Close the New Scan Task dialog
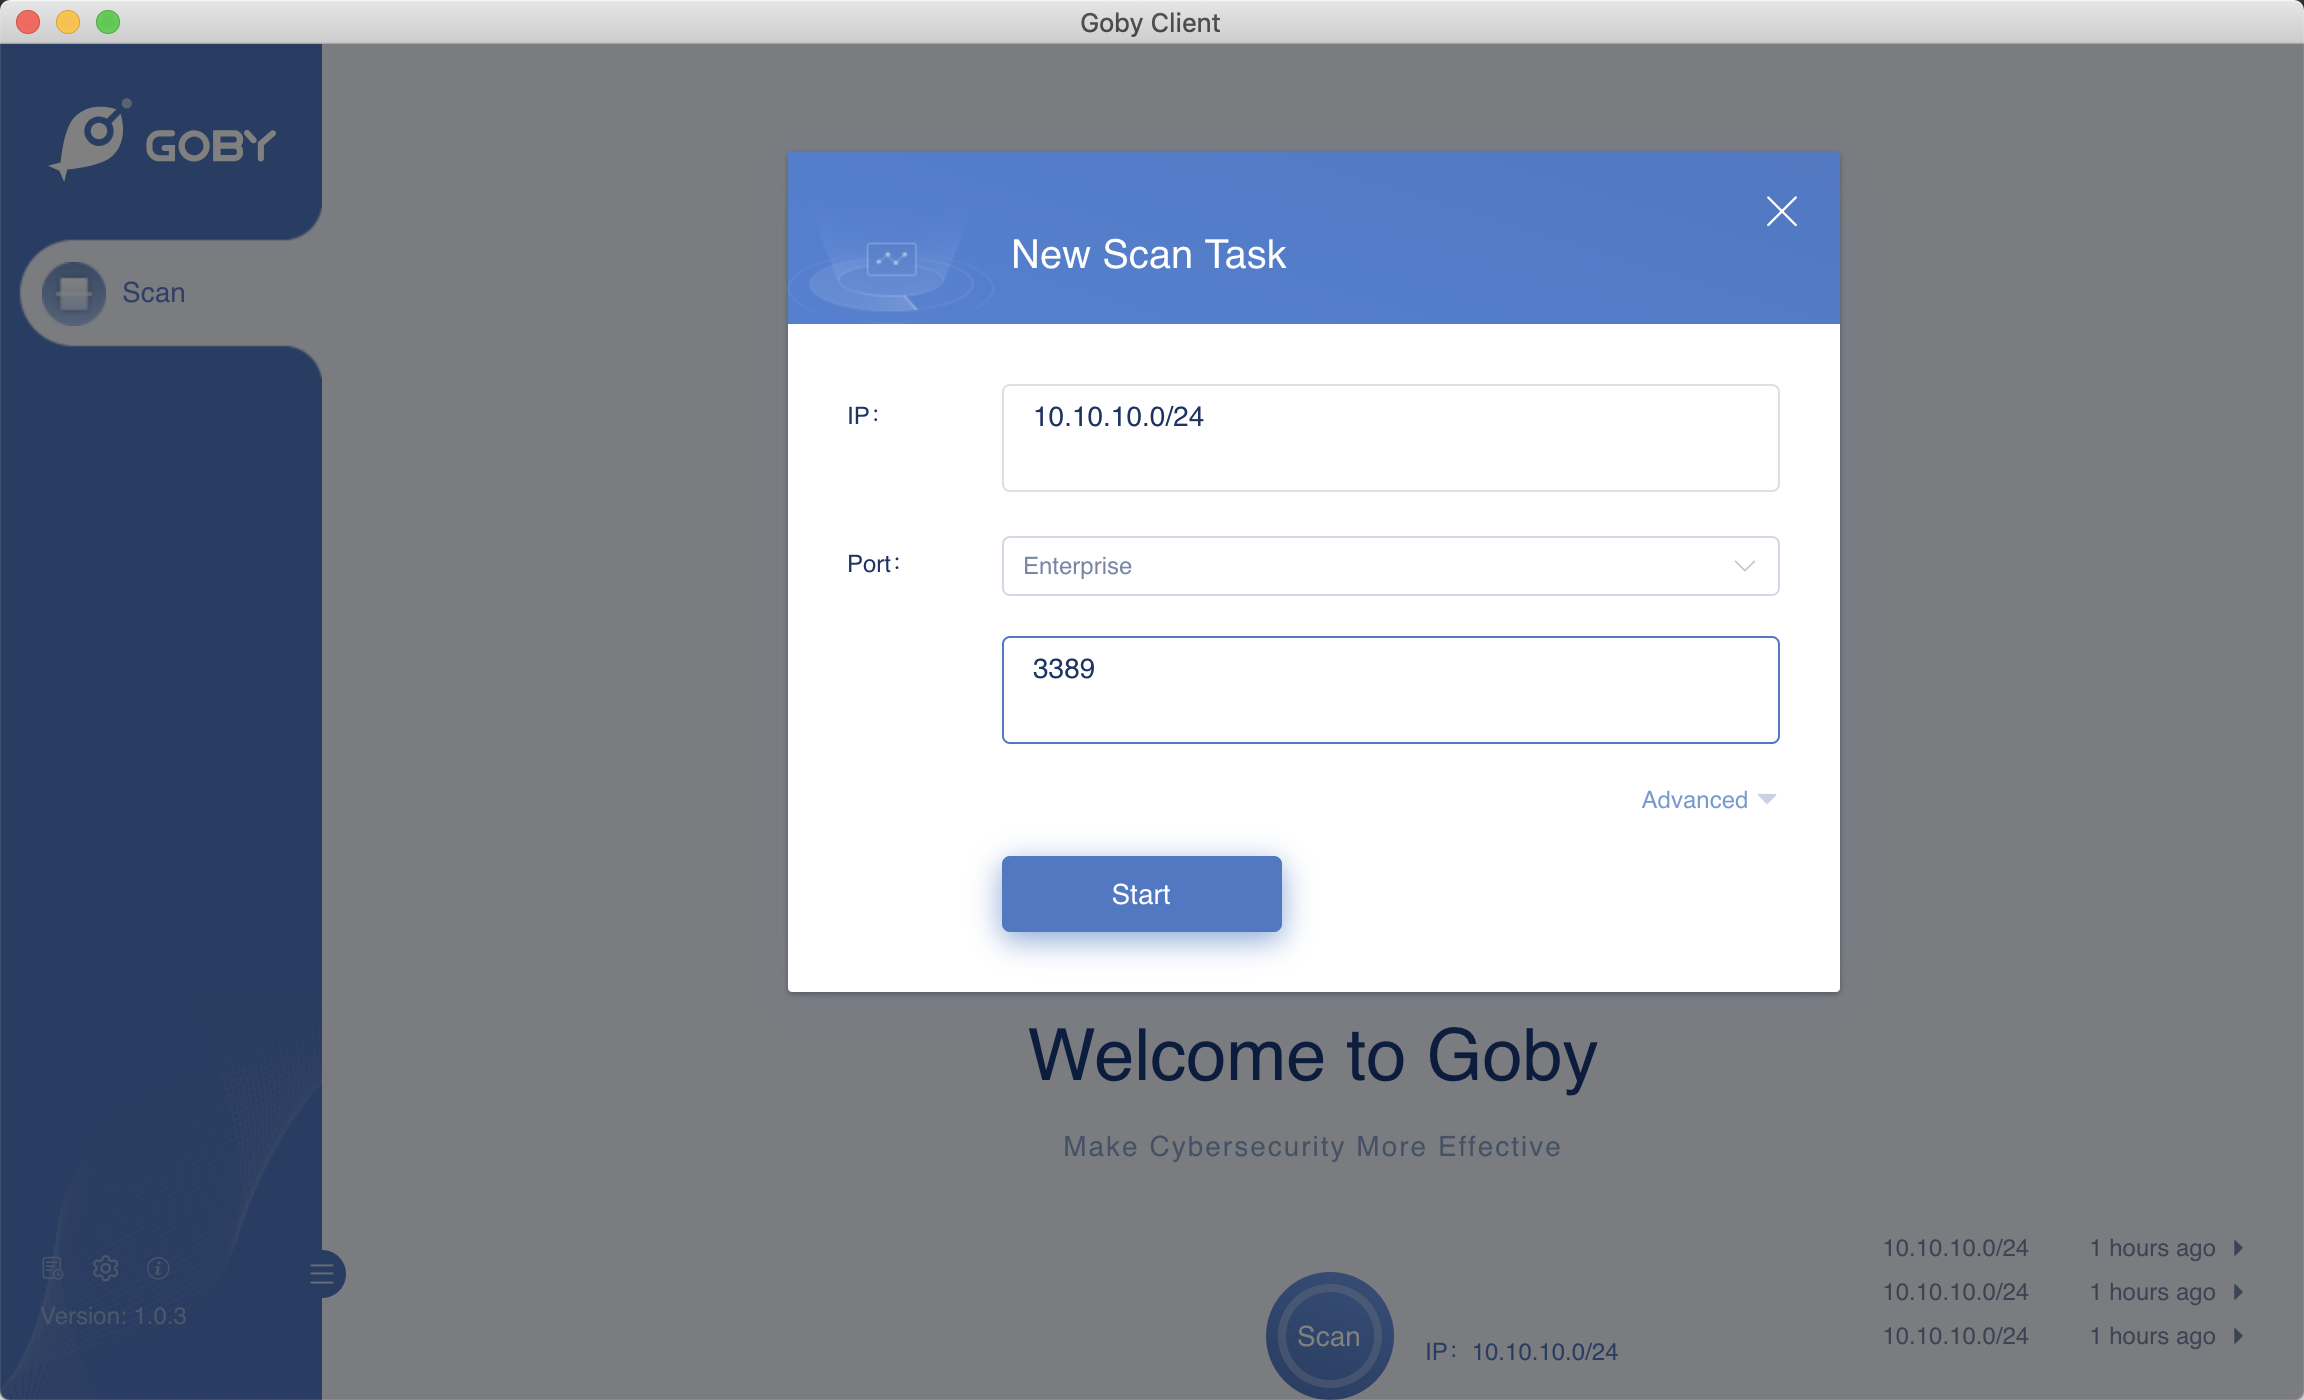 [1781, 211]
